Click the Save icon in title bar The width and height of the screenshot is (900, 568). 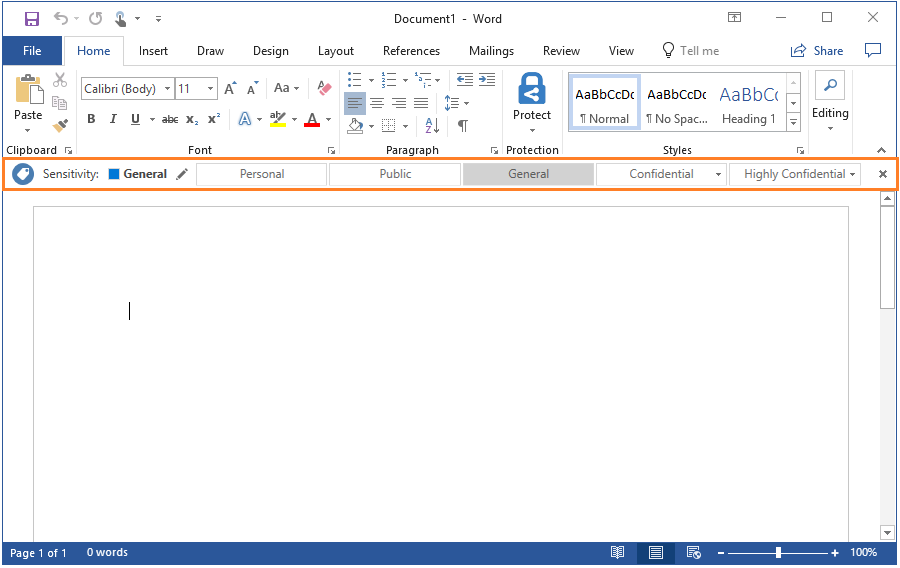32,19
